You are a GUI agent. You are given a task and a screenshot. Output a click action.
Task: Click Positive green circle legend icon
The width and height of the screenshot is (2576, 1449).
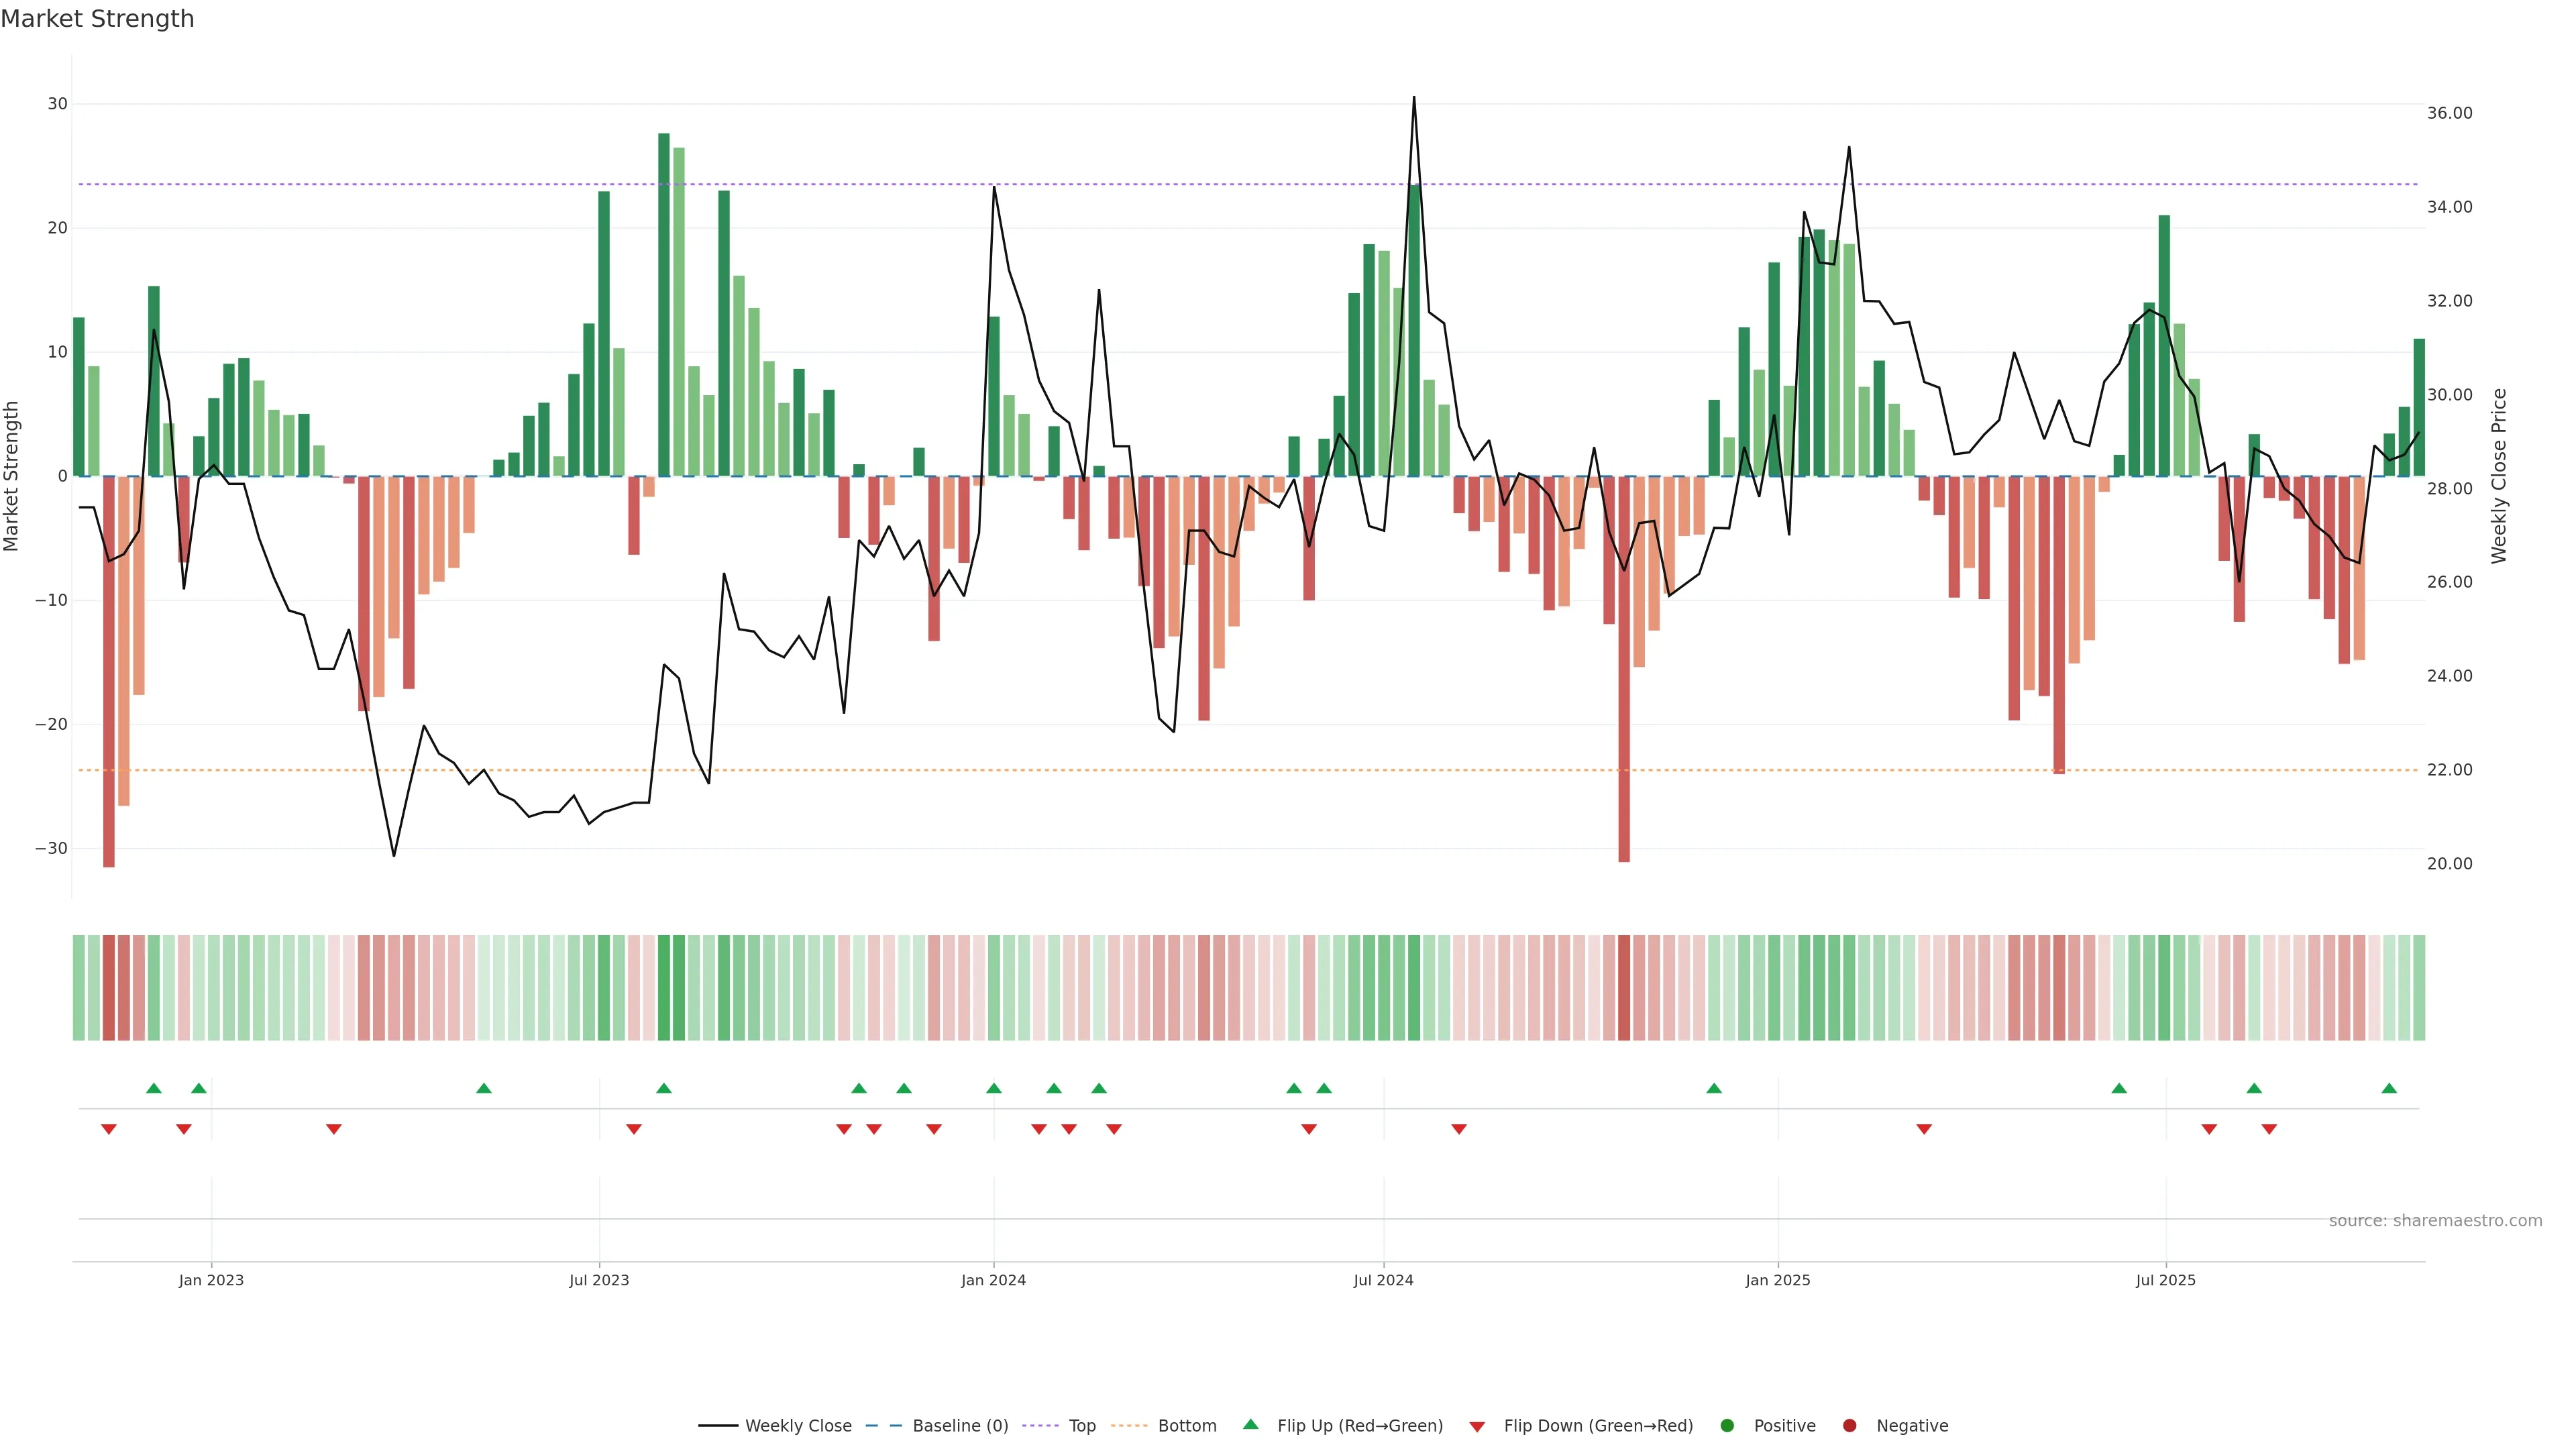pos(1727,1426)
